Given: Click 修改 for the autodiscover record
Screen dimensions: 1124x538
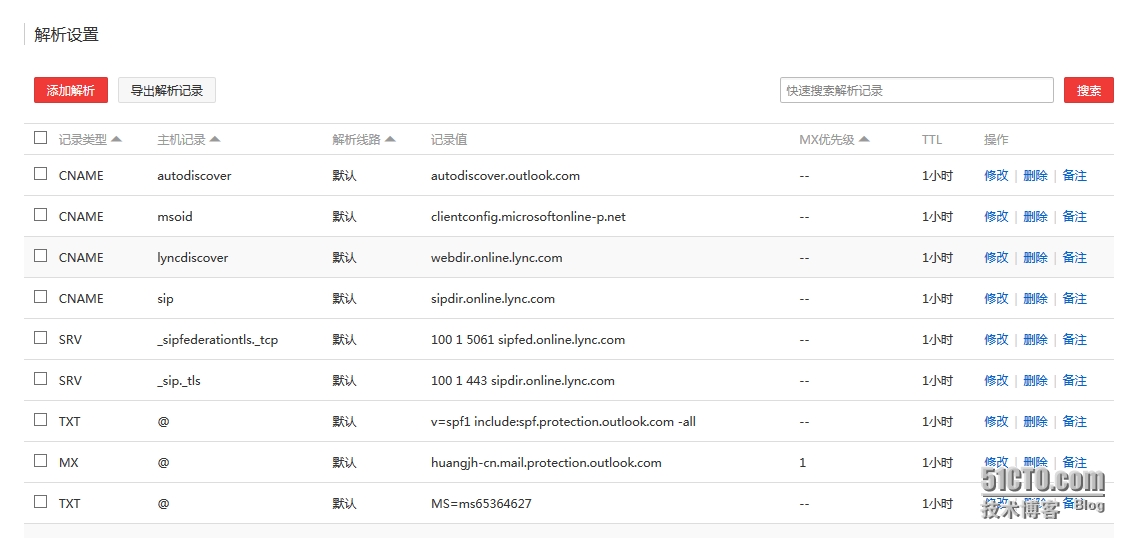Looking at the screenshot, I should (x=996, y=175).
